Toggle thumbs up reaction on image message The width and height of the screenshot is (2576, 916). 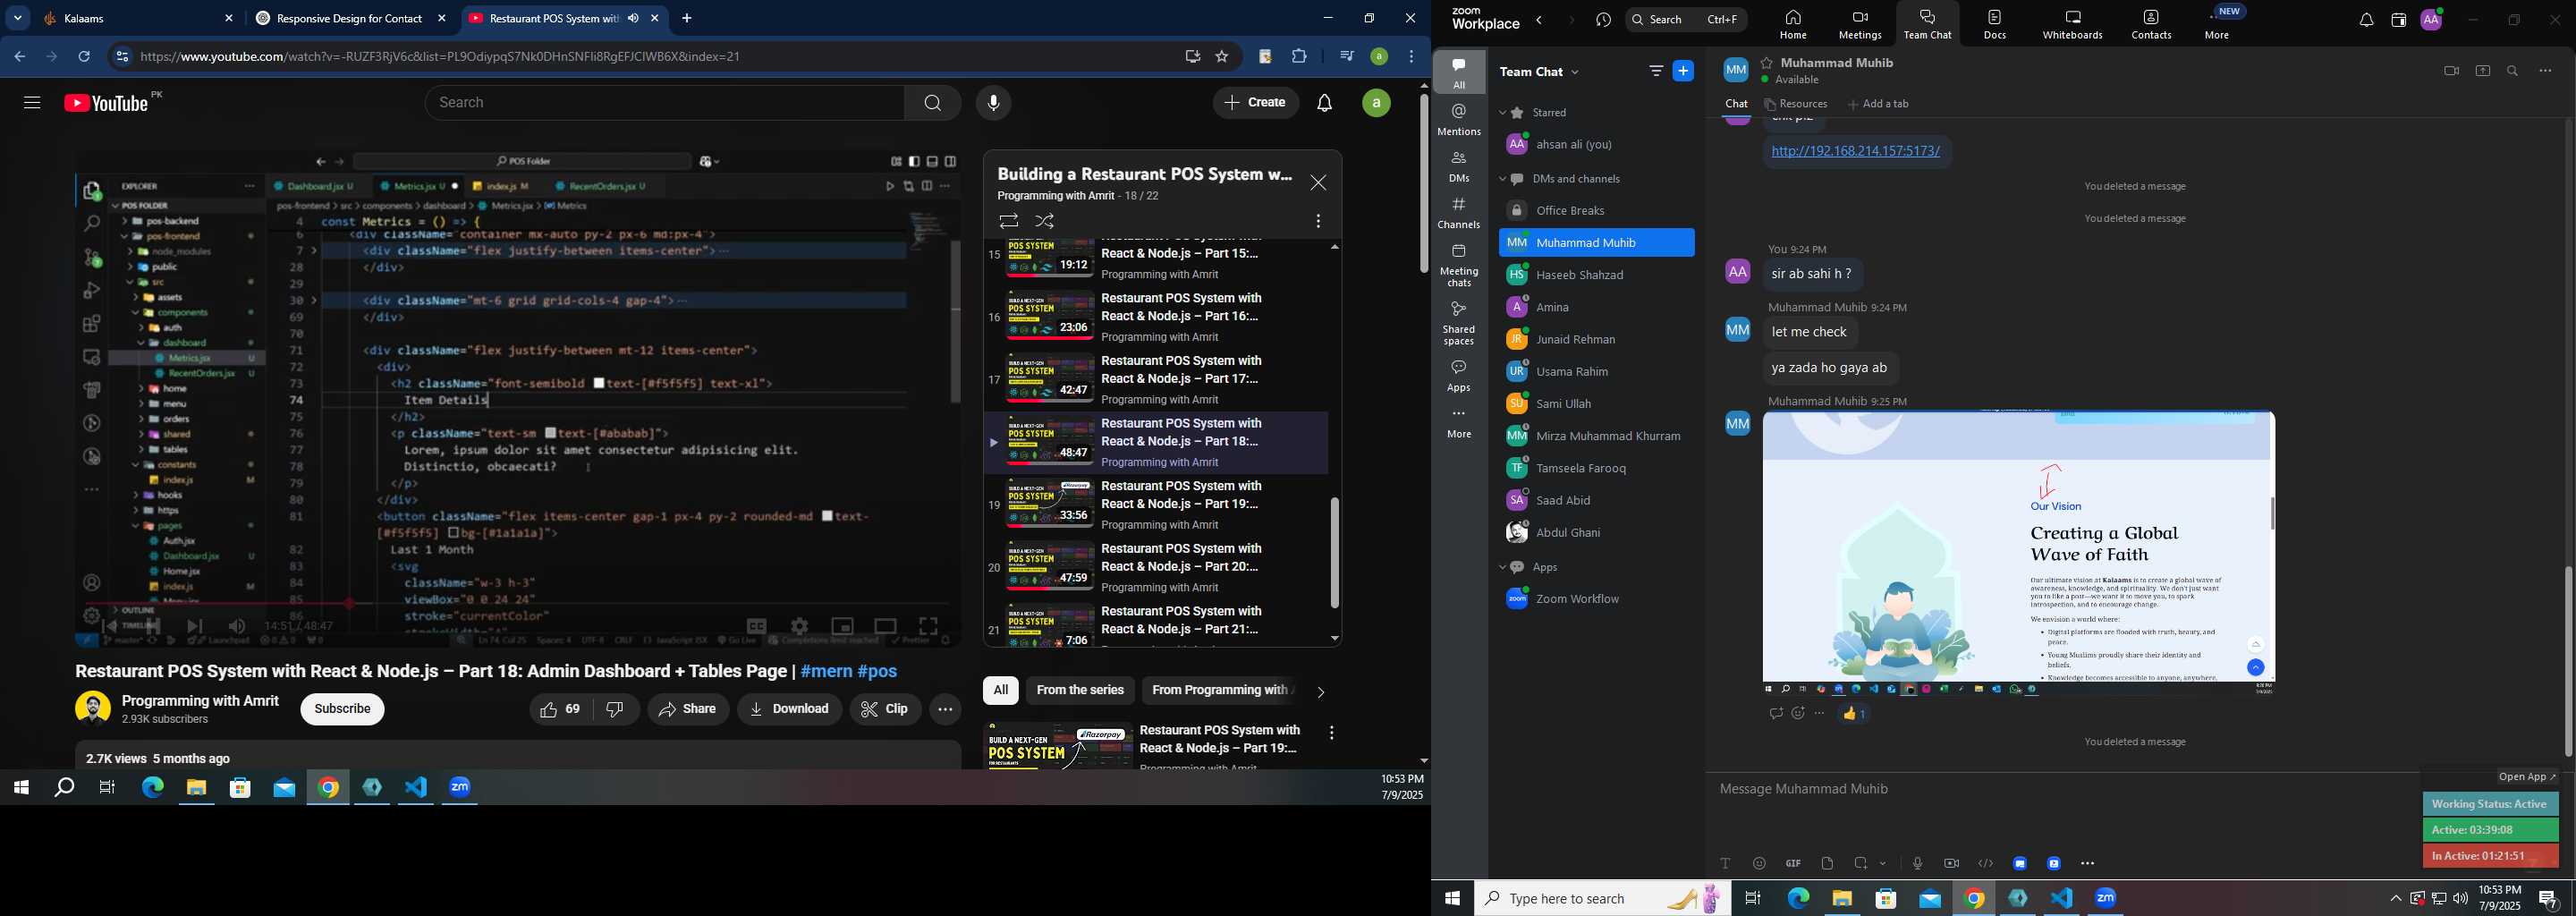tap(1854, 714)
